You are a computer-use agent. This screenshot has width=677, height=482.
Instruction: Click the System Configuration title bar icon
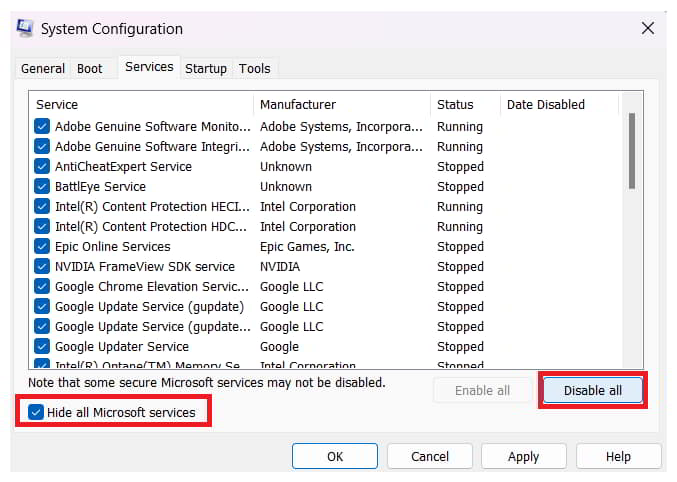coord(24,29)
